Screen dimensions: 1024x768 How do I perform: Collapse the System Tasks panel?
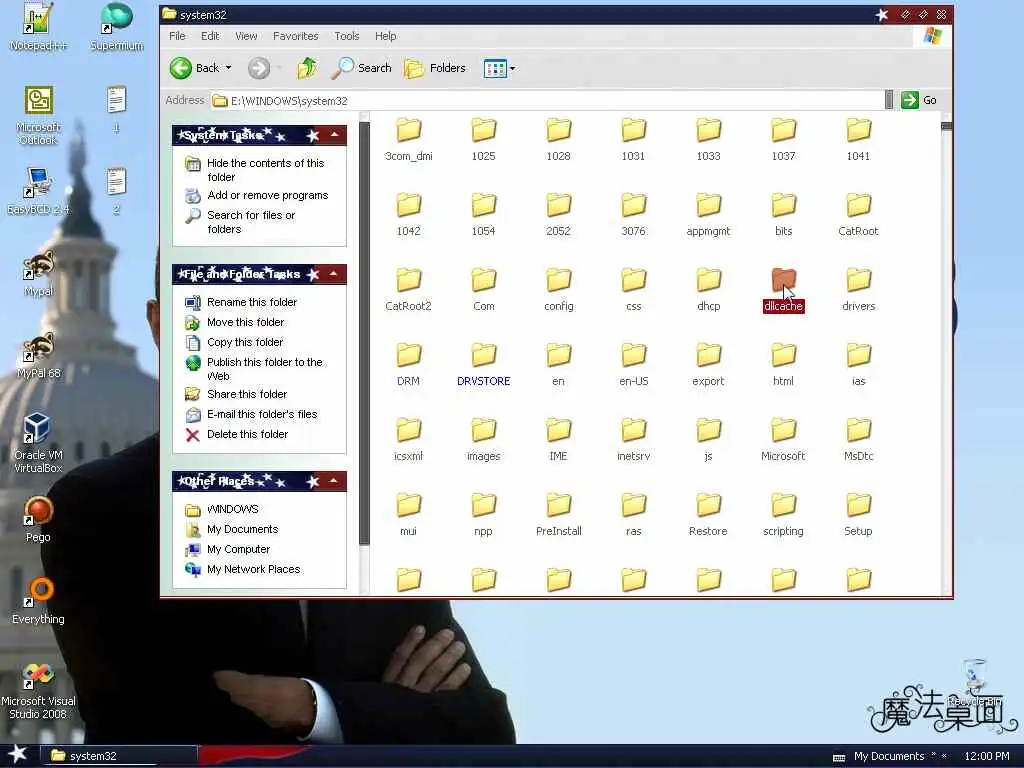pos(334,135)
